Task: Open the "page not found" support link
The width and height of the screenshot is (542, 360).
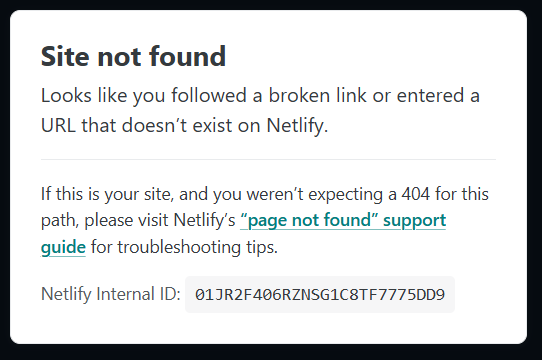Action: (343, 221)
